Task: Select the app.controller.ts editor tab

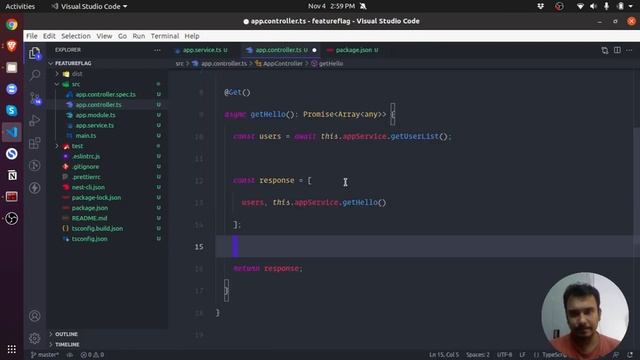Action: [x=278, y=50]
